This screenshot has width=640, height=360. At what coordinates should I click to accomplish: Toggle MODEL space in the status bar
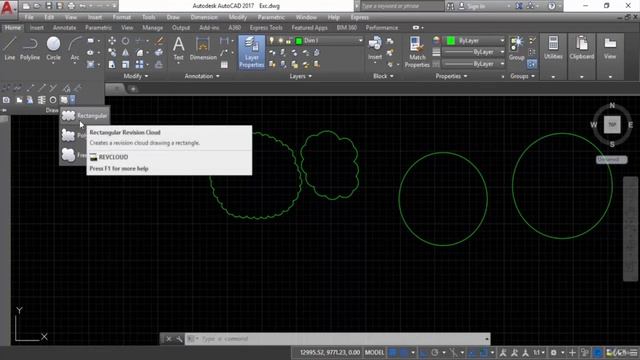(x=374, y=352)
